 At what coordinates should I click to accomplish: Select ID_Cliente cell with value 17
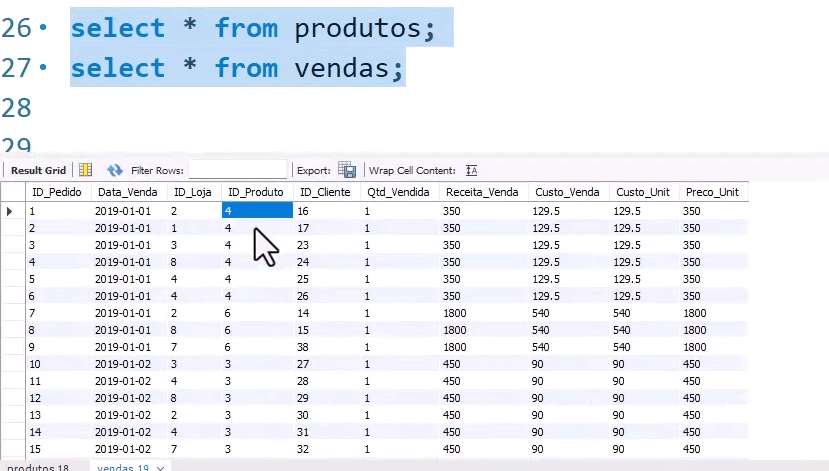pyautogui.click(x=326, y=228)
